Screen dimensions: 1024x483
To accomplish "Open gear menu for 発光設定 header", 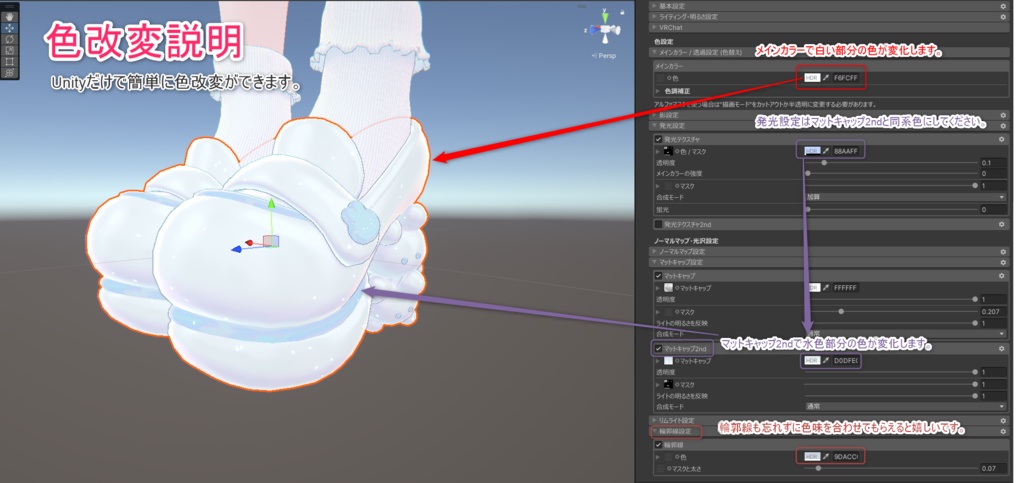I will coord(1002,125).
